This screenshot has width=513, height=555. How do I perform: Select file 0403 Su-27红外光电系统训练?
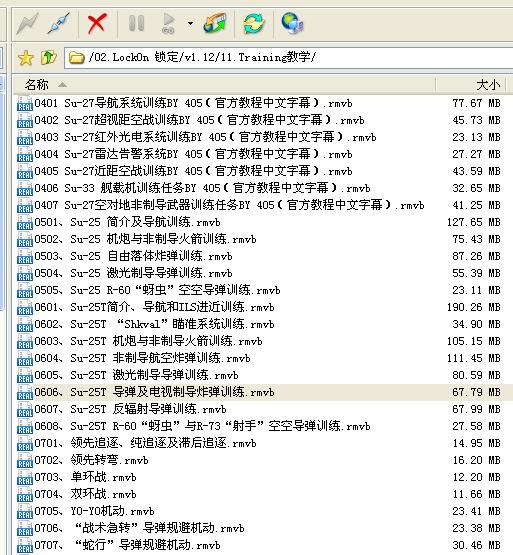pyautogui.click(x=205, y=137)
